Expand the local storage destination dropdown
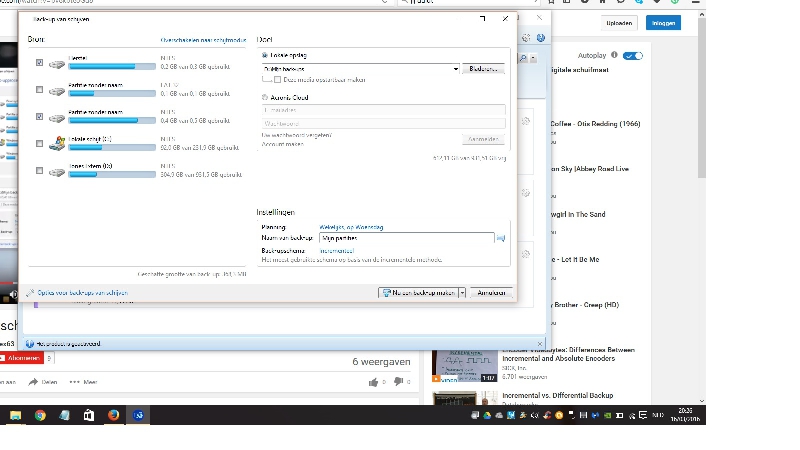Screen dimensions: 800x450 coord(455,69)
